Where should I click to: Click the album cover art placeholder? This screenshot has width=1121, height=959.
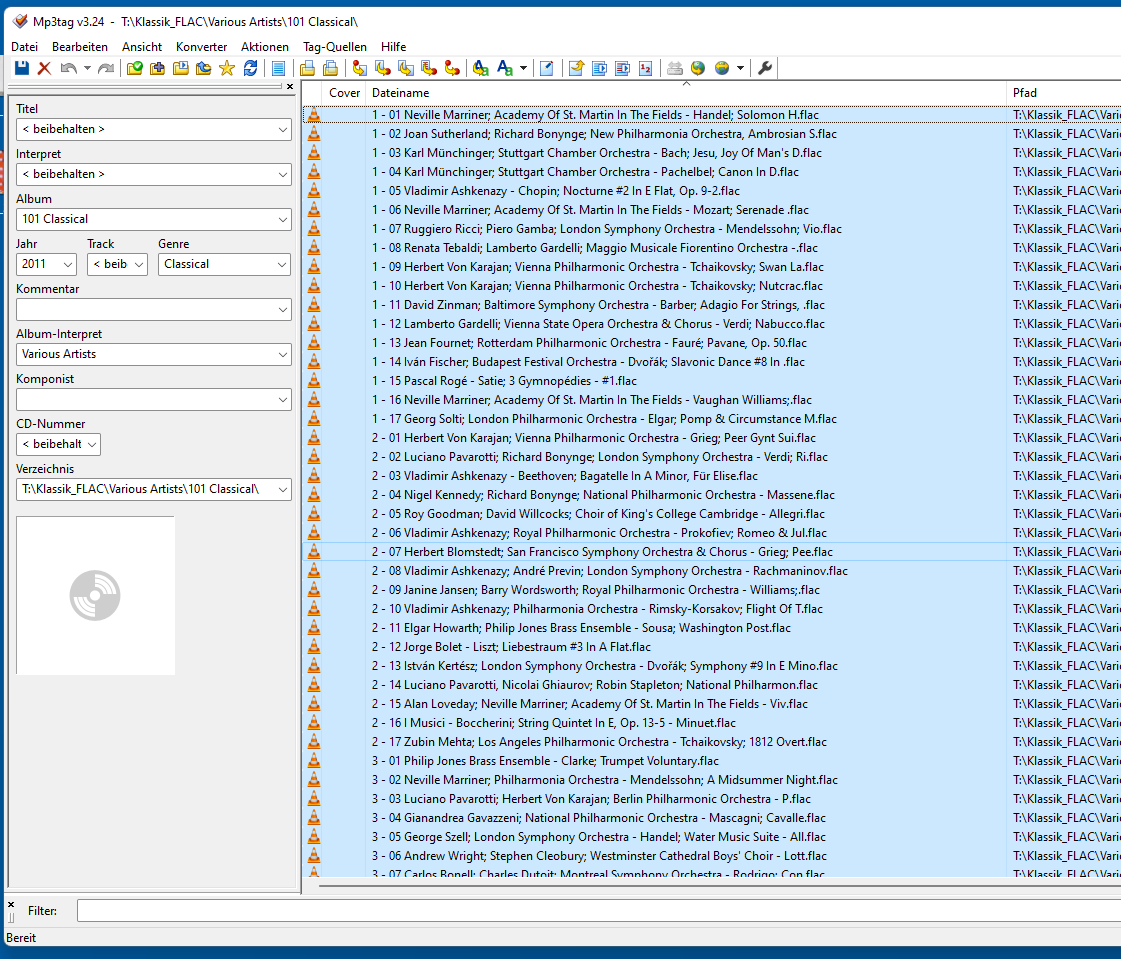(x=95, y=595)
